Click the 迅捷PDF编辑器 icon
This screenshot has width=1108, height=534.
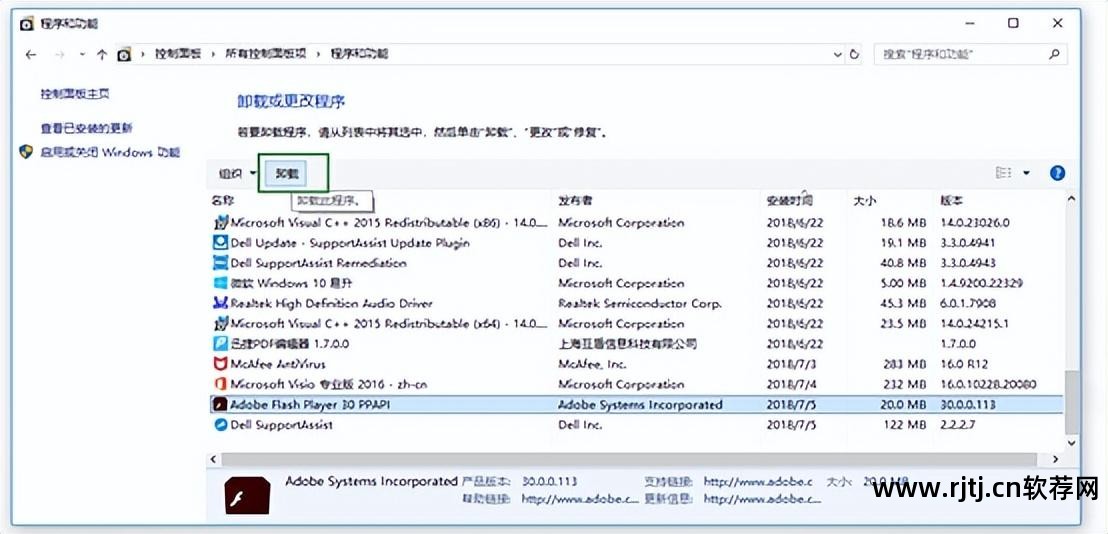tap(220, 344)
